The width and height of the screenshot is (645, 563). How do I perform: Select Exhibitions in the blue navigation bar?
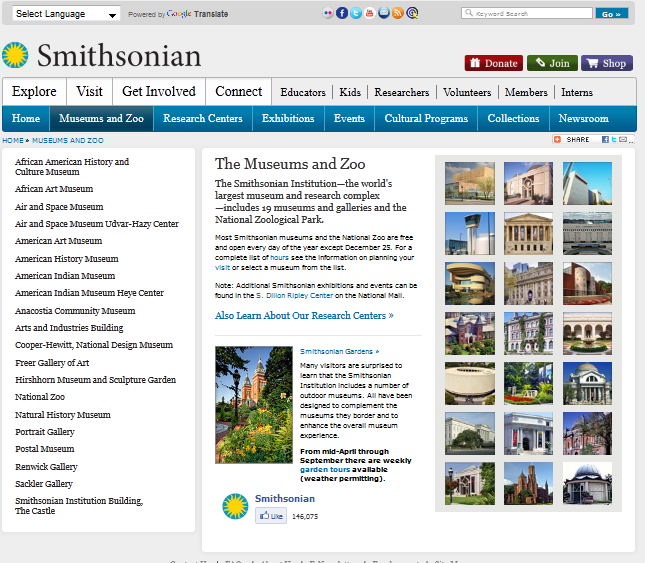288,118
